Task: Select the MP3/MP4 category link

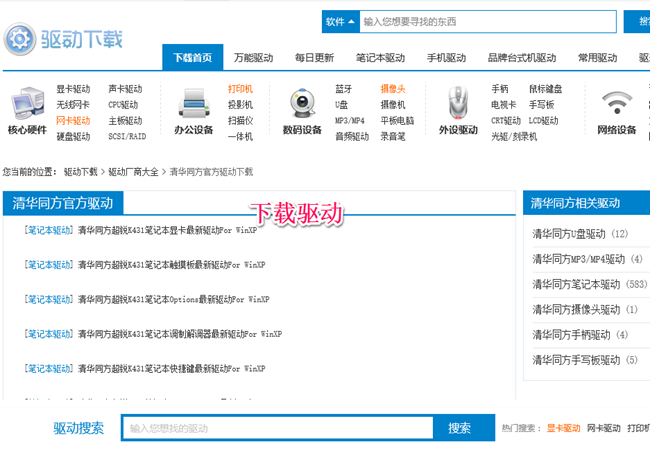Action: [x=350, y=121]
